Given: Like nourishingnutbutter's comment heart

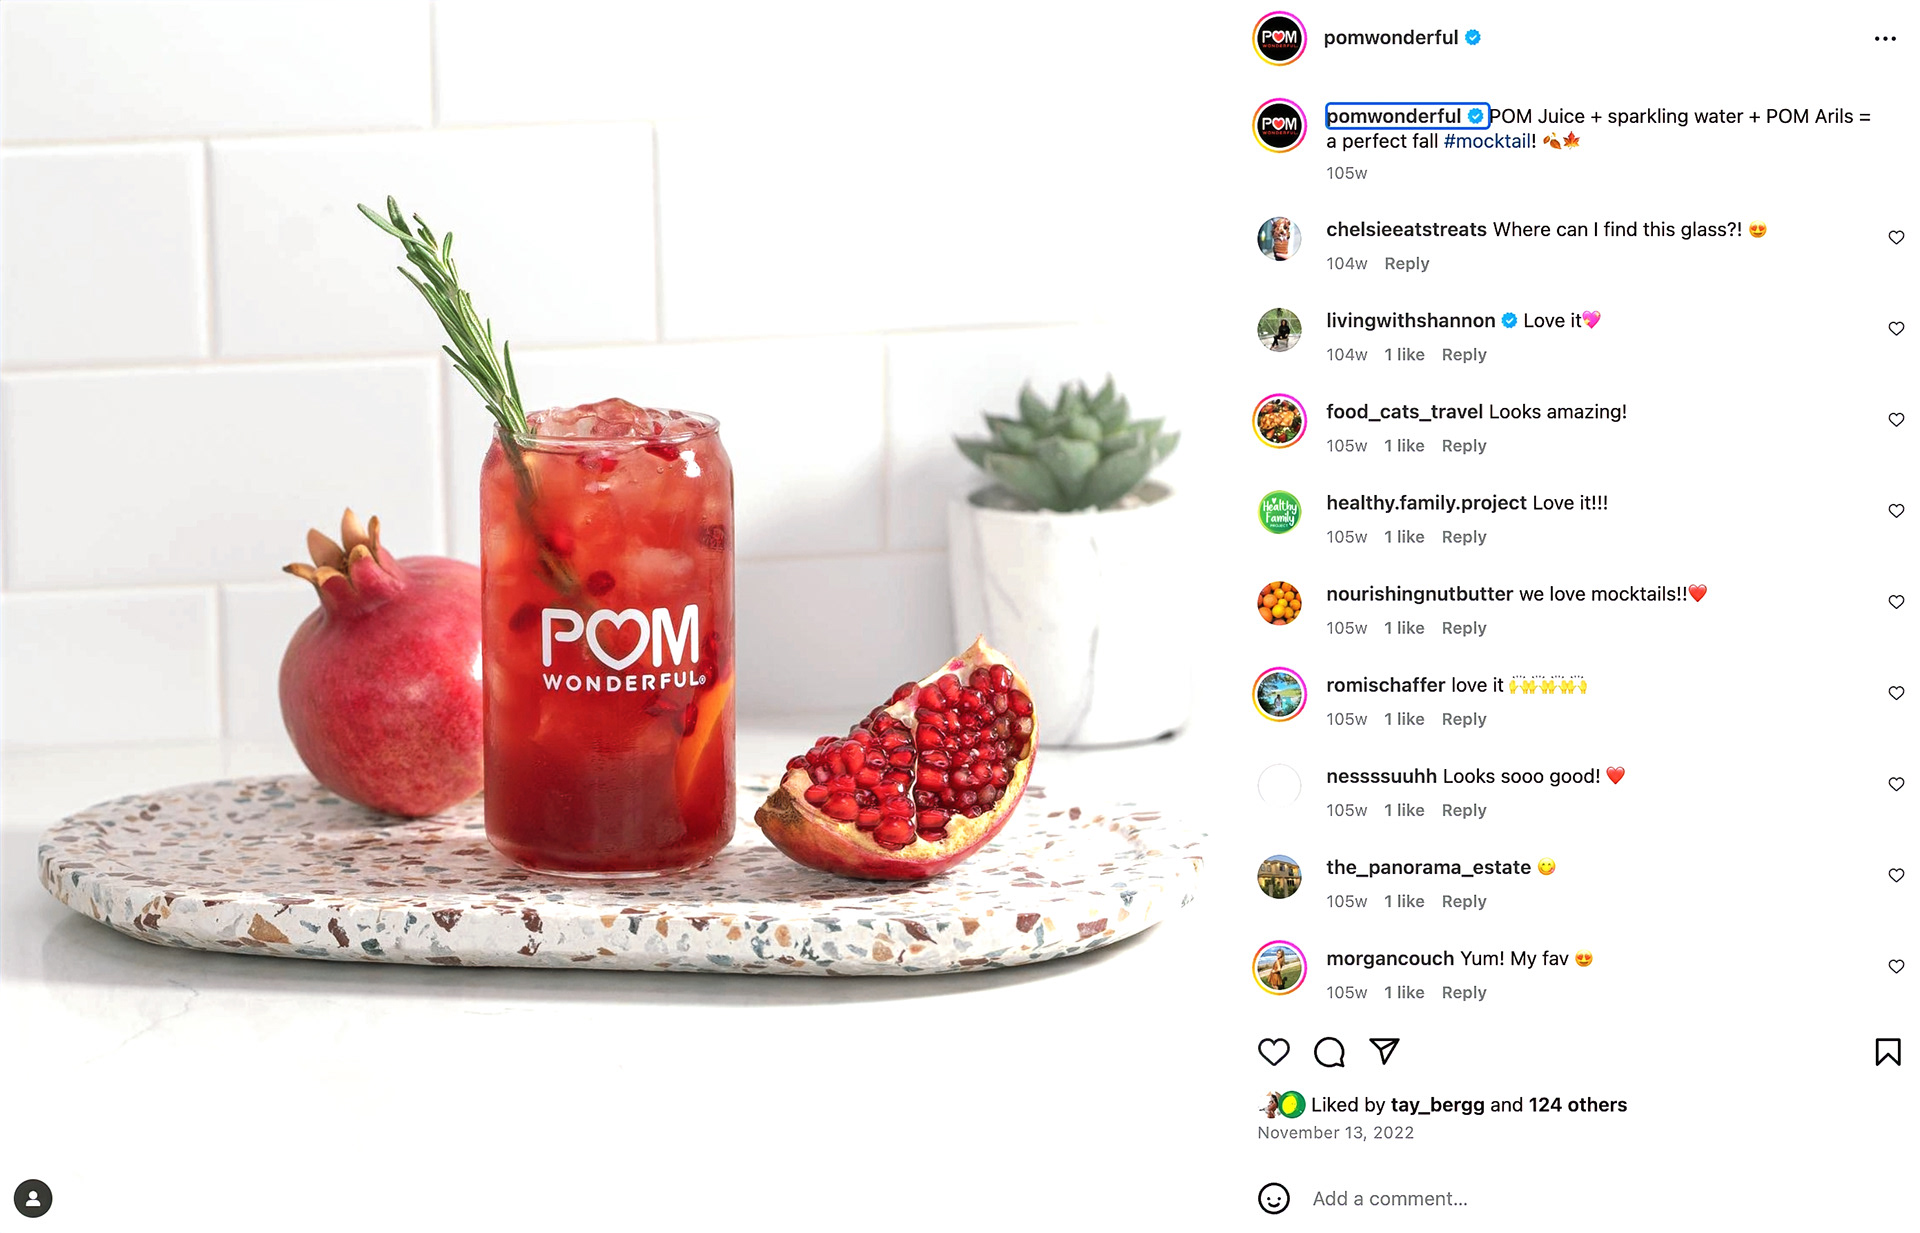Looking at the screenshot, I should point(1896,602).
